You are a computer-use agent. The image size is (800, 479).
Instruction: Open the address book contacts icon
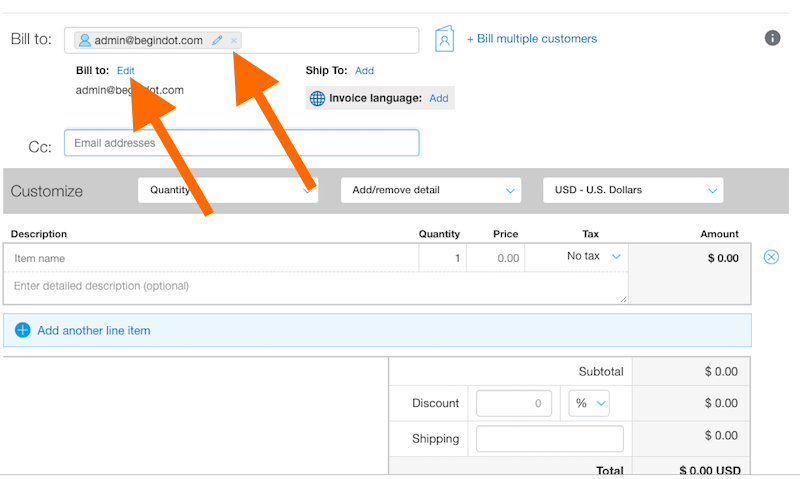[444, 39]
